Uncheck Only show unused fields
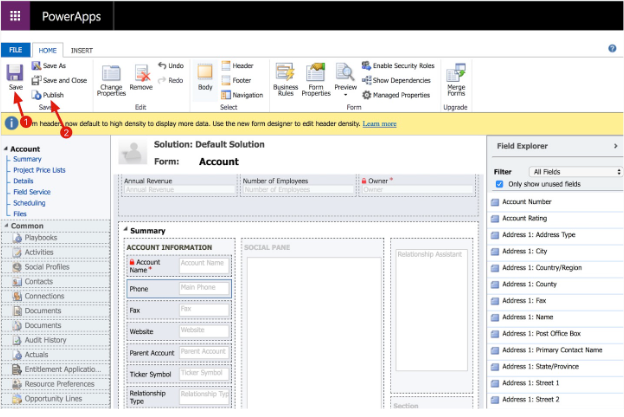624x417 pixels. 499,184
